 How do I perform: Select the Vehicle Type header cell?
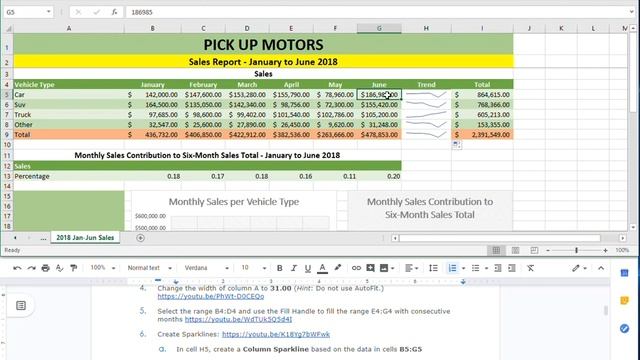(x=69, y=84)
